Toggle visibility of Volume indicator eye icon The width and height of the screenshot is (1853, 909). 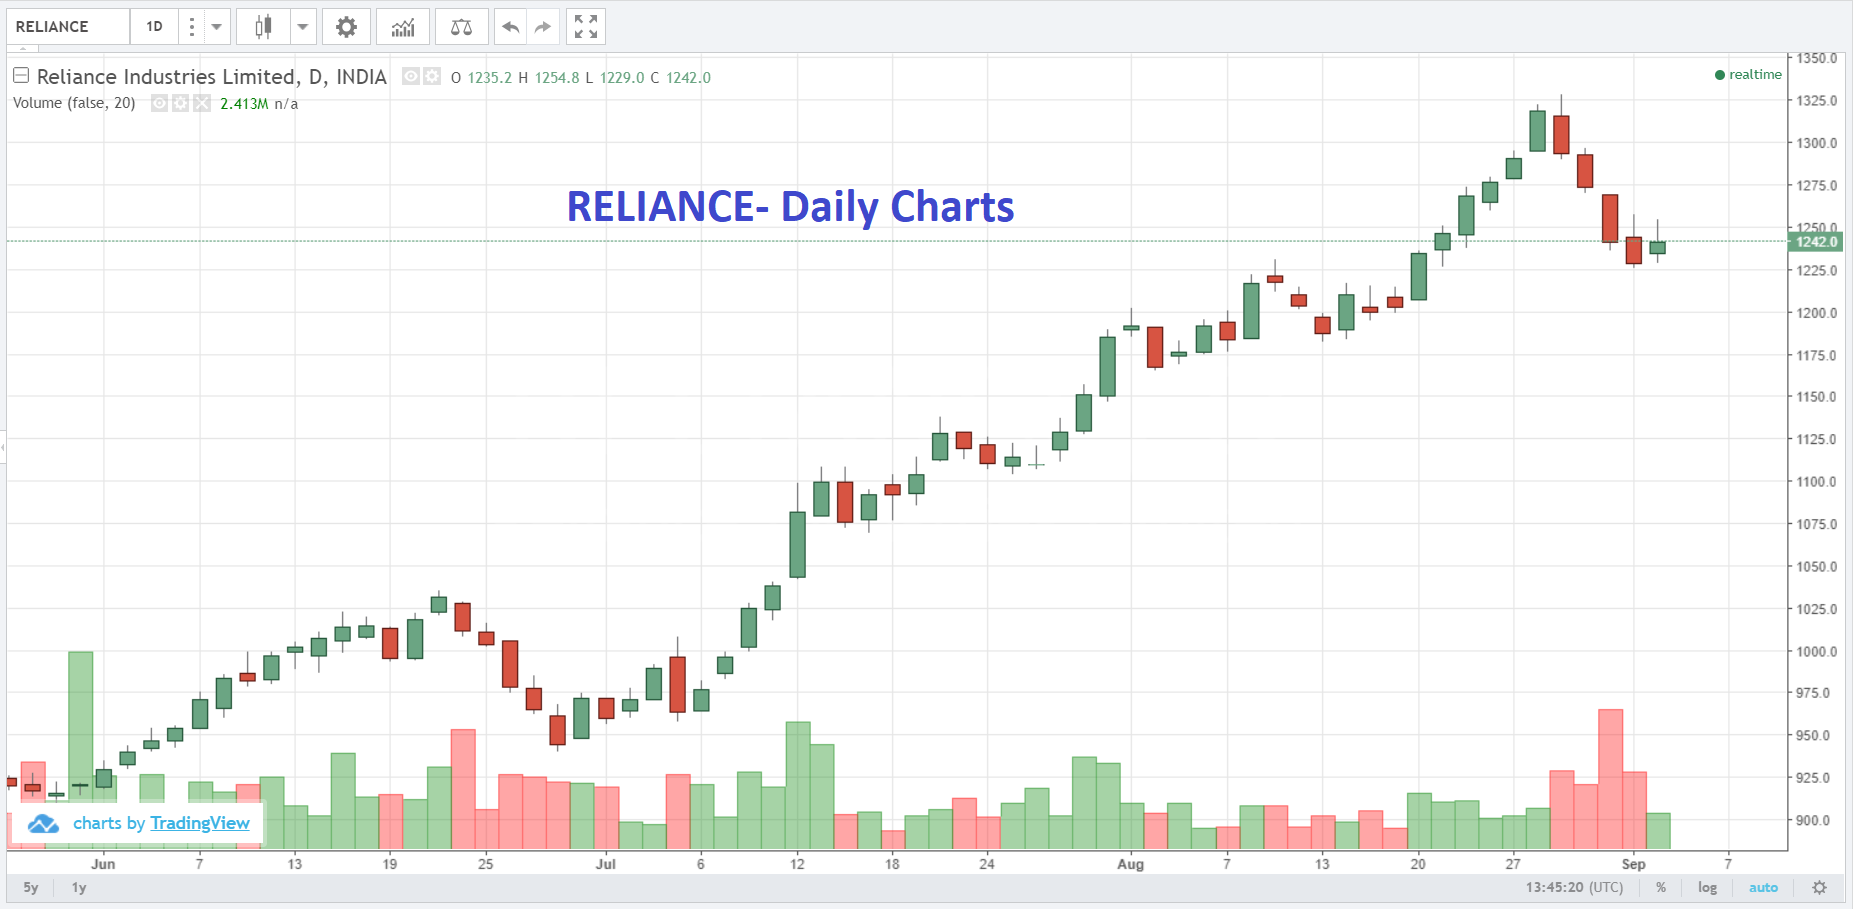[x=159, y=103]
